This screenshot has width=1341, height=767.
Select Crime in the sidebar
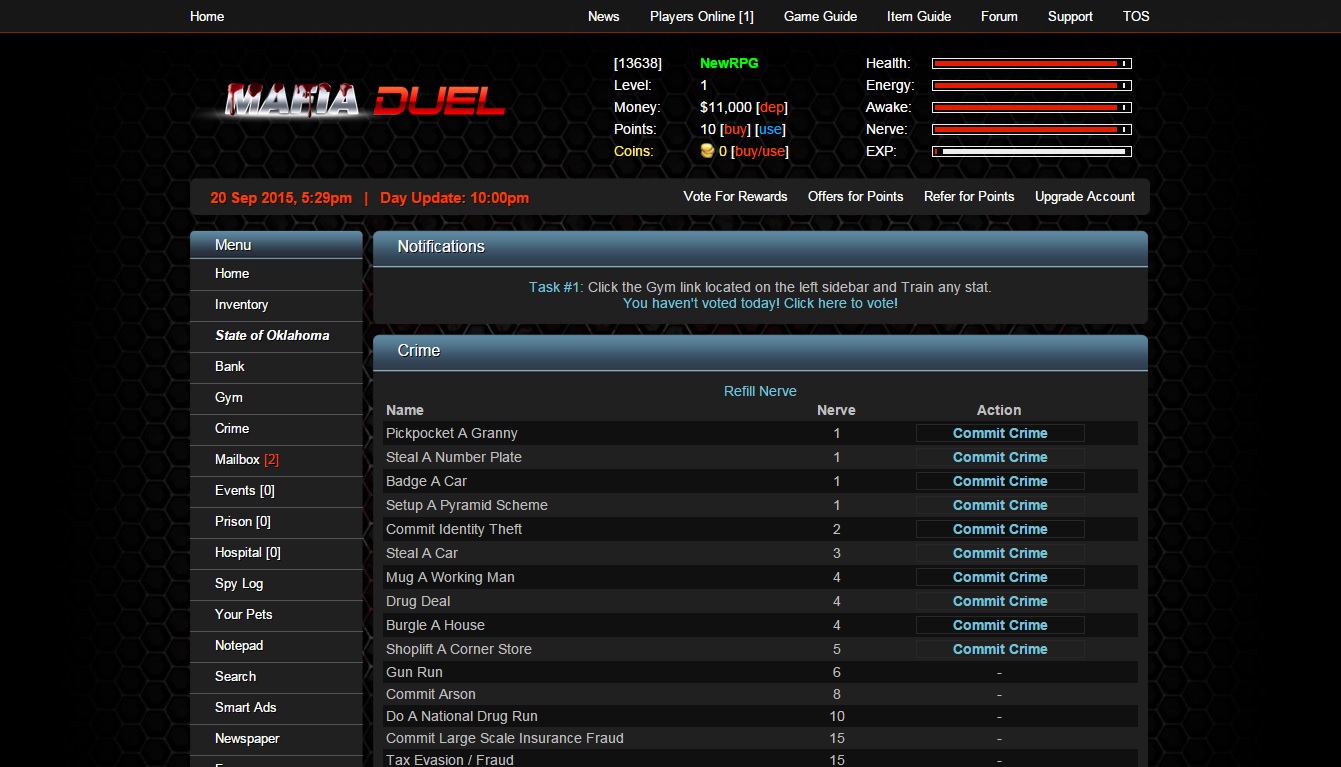point(276,429)
